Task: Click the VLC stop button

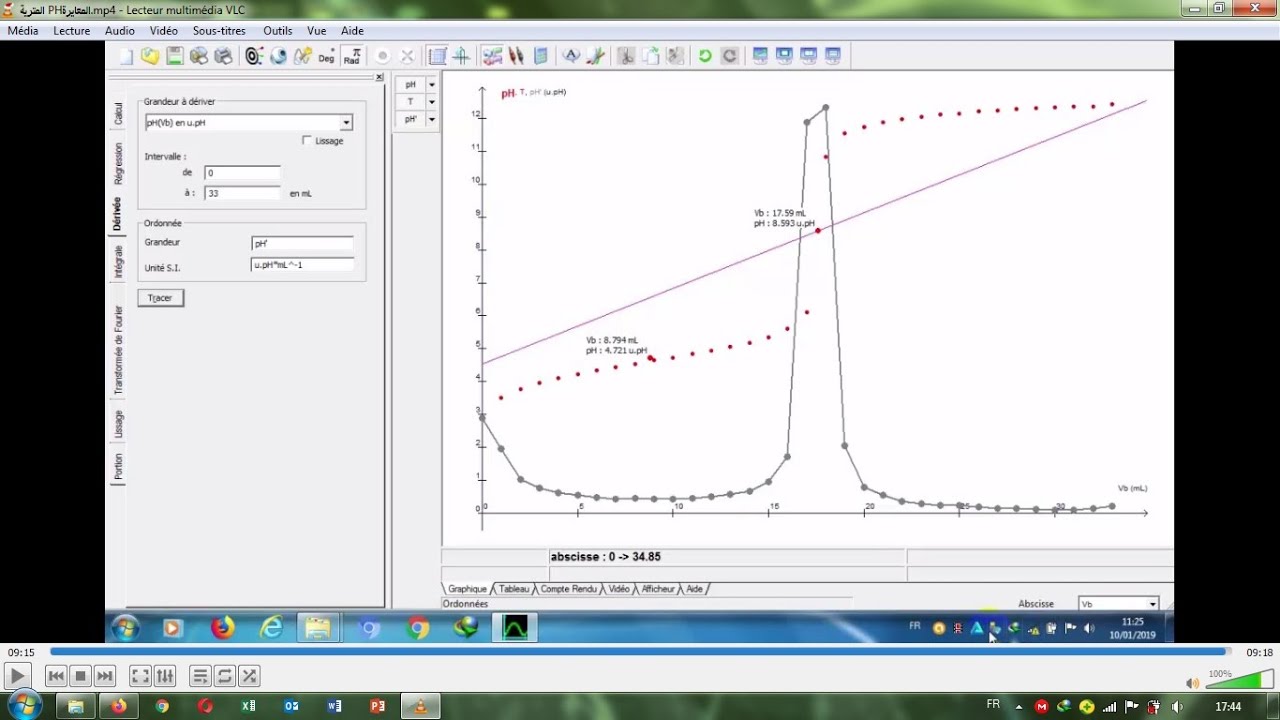Action: pos(81,676)
